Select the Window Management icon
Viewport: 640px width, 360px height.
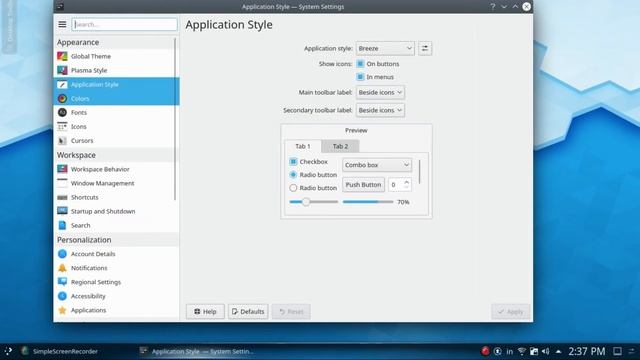62,183
